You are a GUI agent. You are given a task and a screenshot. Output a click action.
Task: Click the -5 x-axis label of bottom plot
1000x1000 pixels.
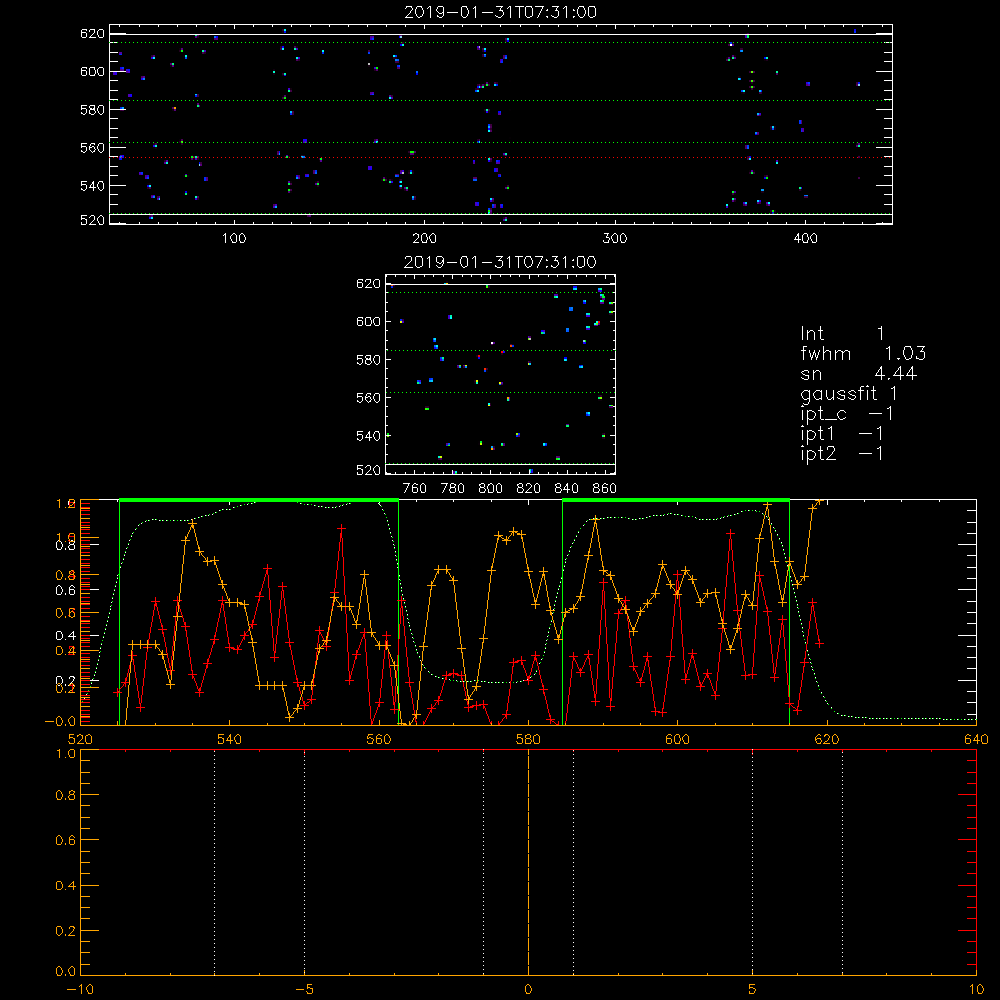[304, 989]
